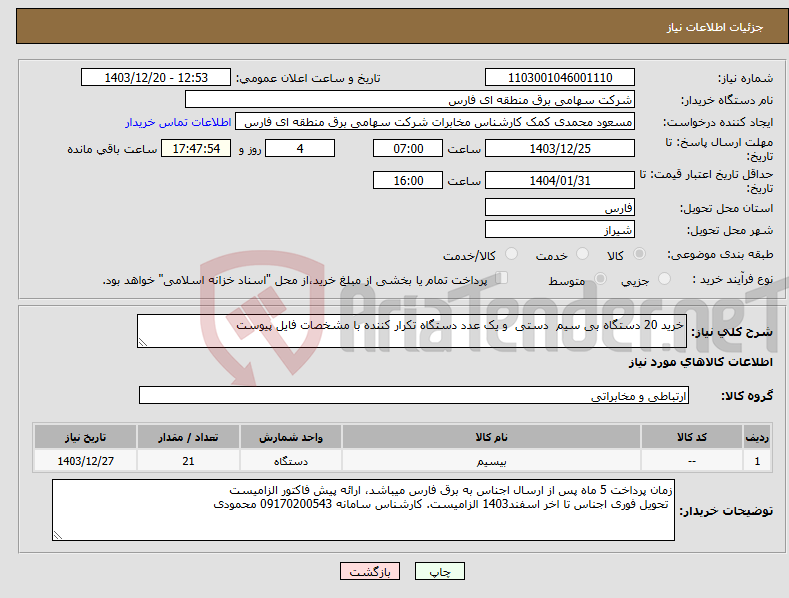Image resolution: width=789 pixels, height=598 pixels.
Task: Click the شرح کلی نیاز description textarea
Action: coord(412,331)
